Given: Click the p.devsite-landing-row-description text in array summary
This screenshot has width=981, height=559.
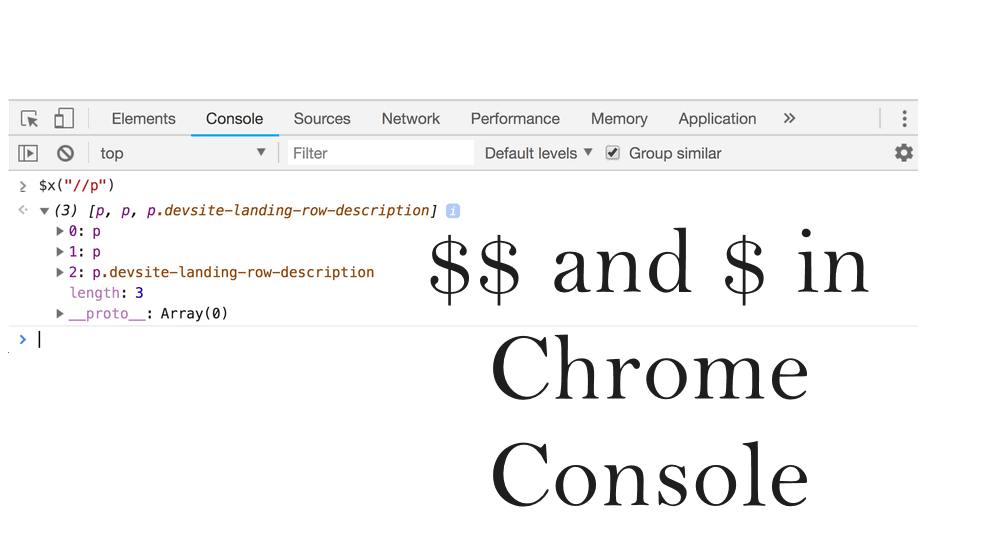Looking at the screenshot, I should (x=288, y=210).
